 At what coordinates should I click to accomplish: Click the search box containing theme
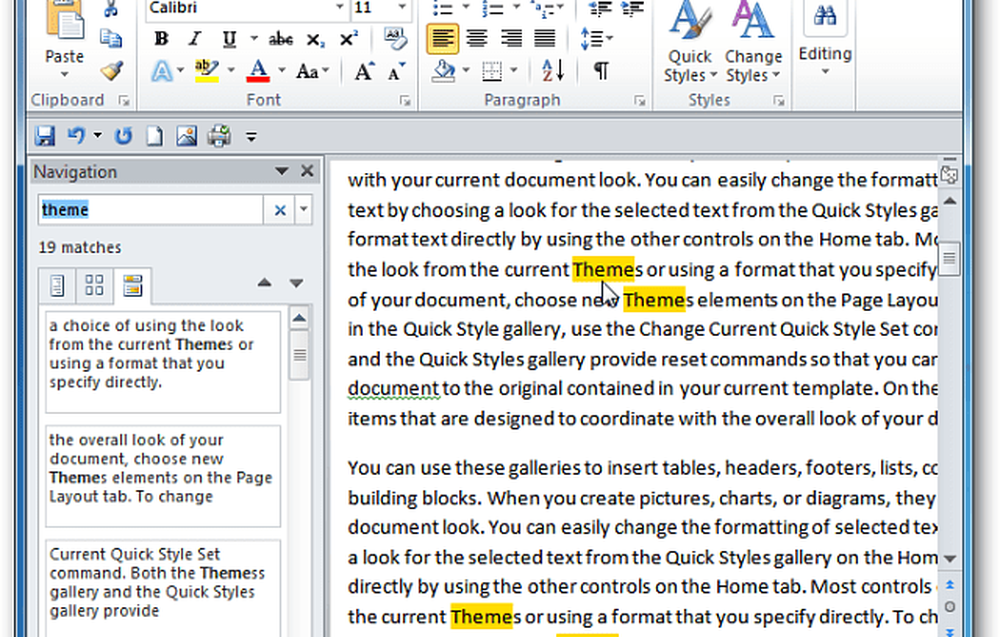coord(150,210)
